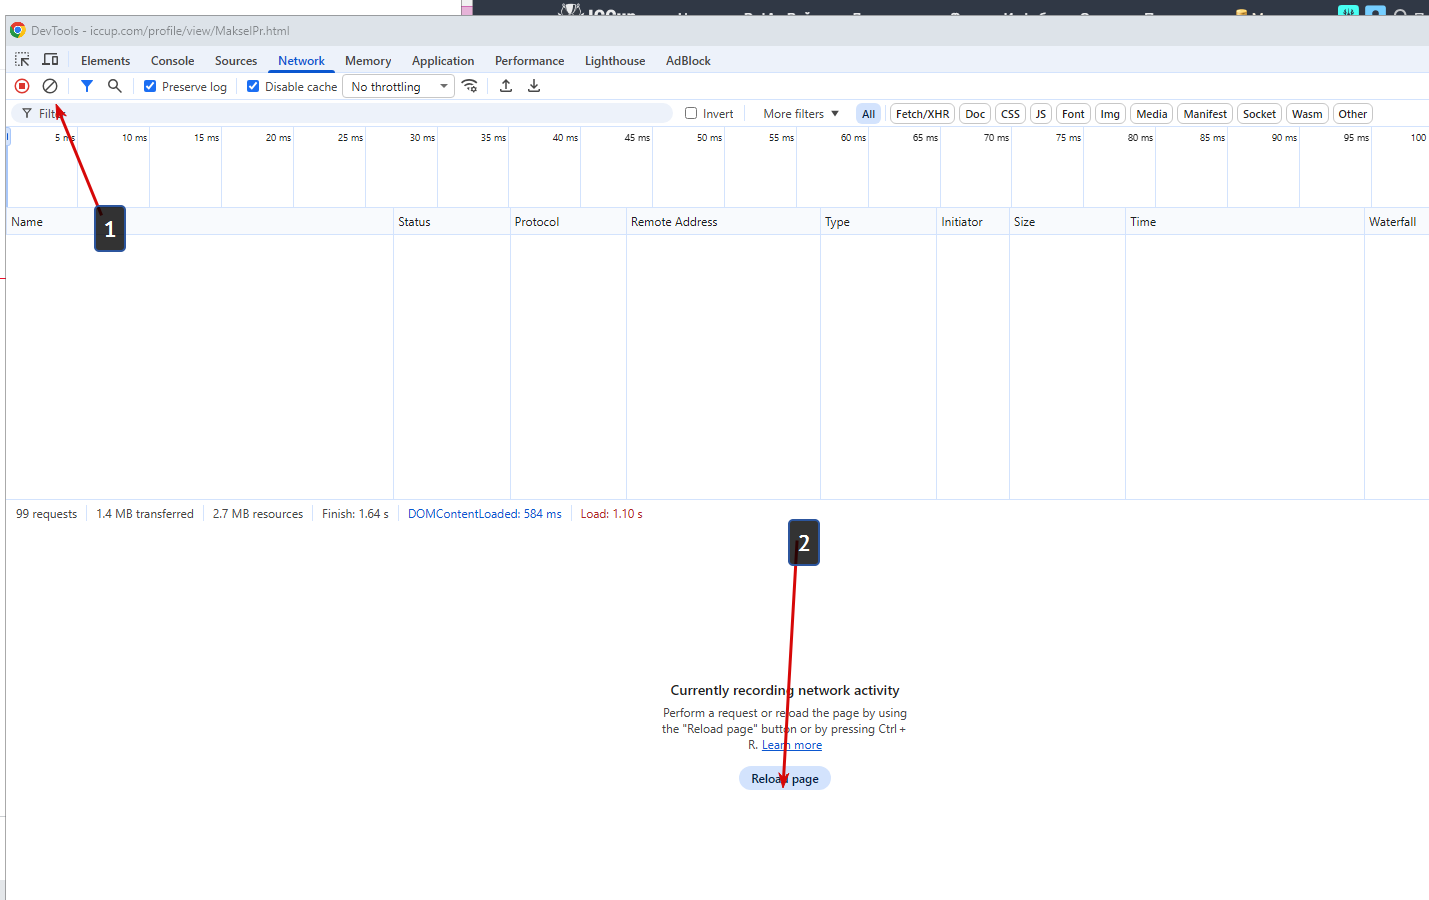Clear the network log
This screenshot has height=900, width=1429.
tap(50, 86)
